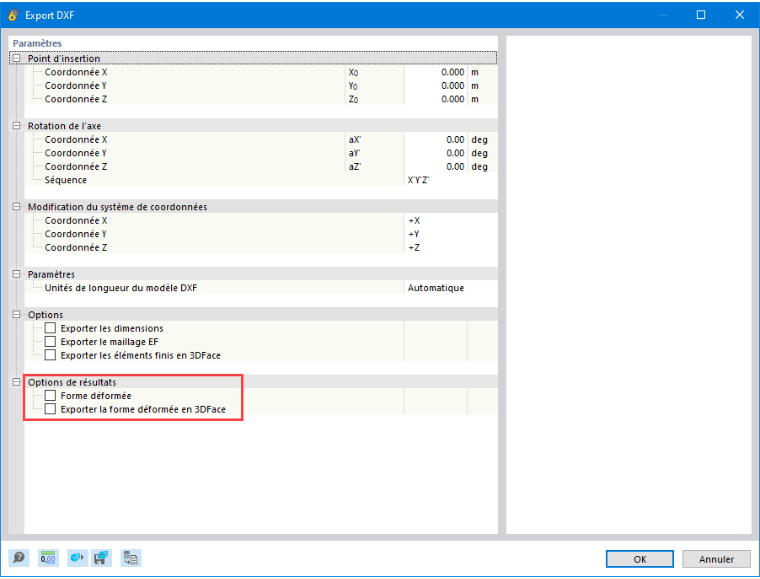Edit the Z0 insertion coordinate value
This screenshot has width=760, height=579.
point(435,99)
